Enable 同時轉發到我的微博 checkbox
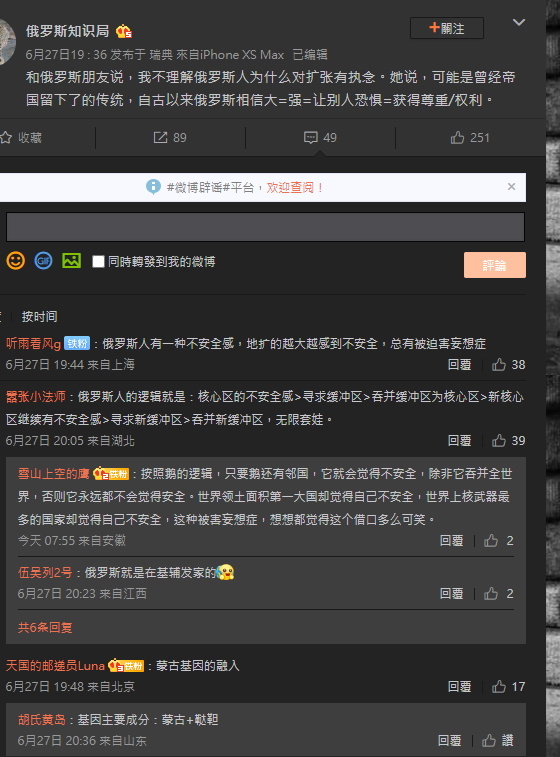This screenshot has height=757, width=560. pos(98,262)
